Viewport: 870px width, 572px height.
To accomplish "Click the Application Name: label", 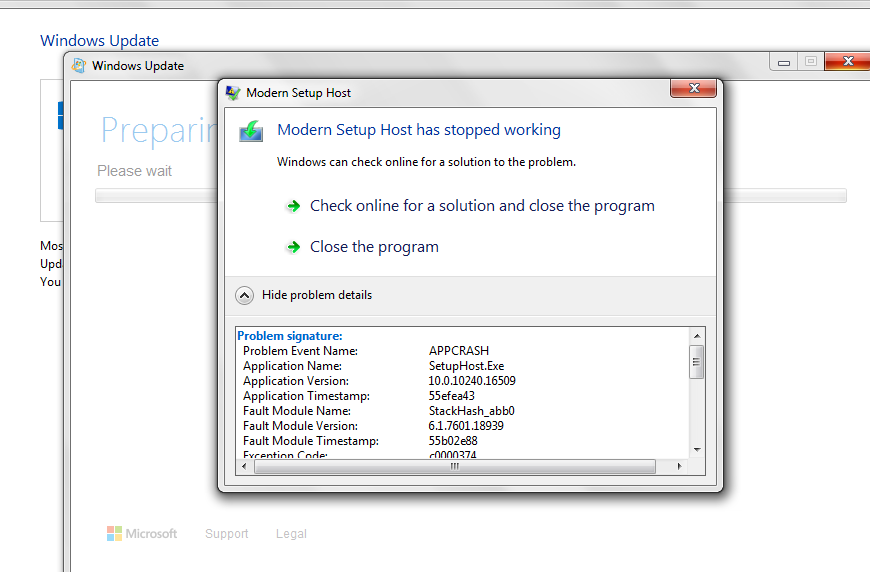I will (292, 366).
